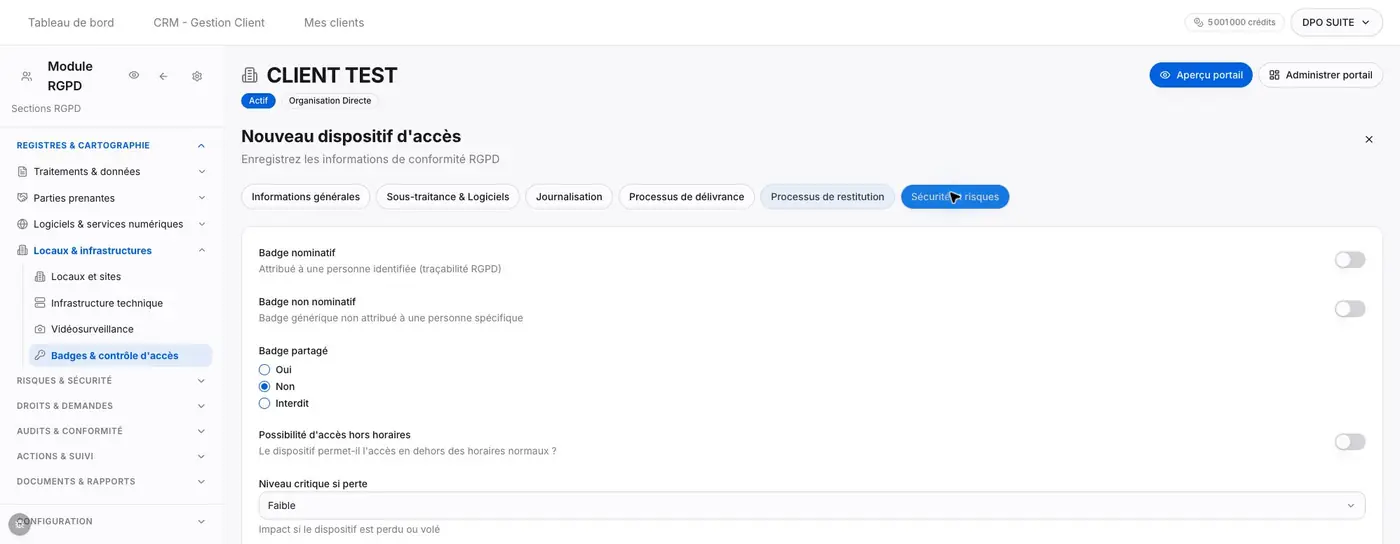Expand the CONFIGURATION section

point(111,522)
